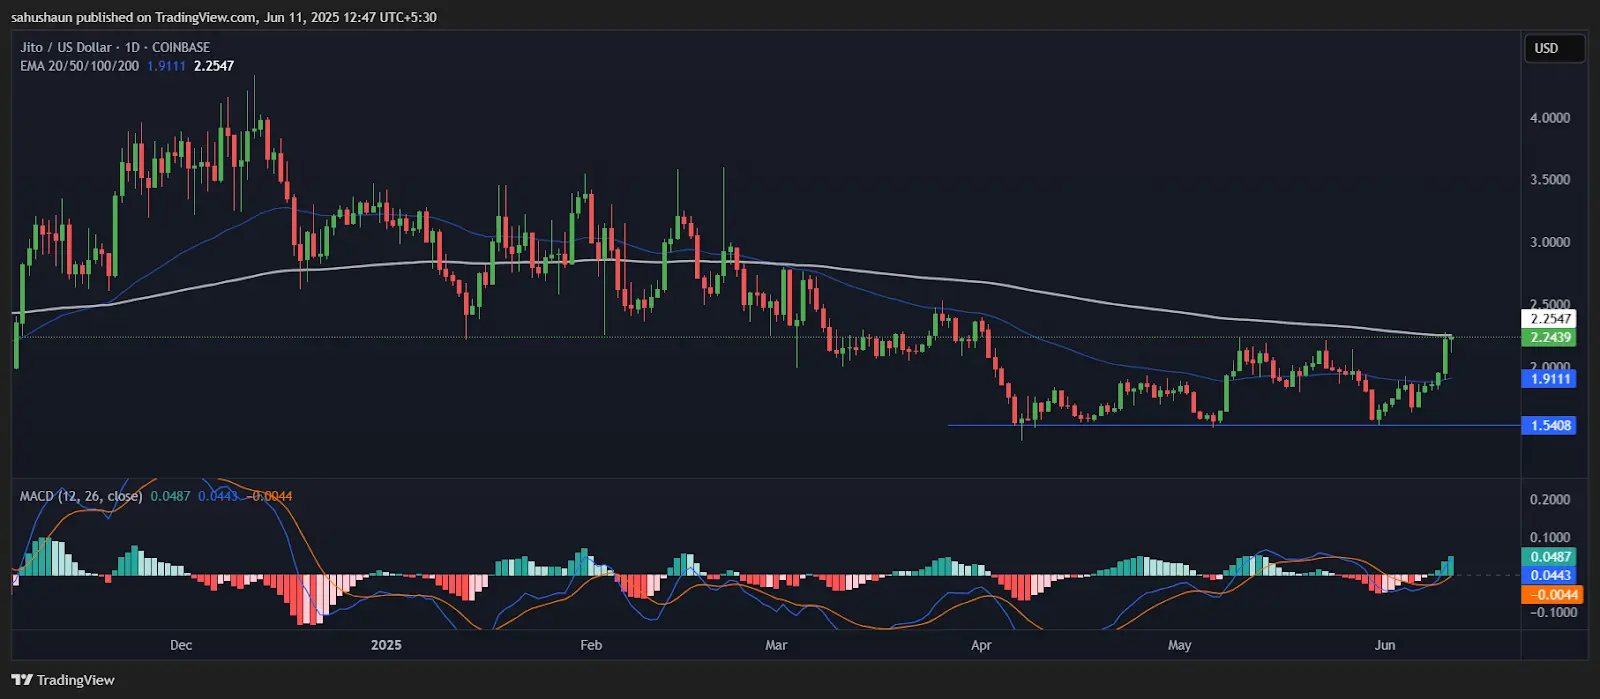
Task: Select the horizontal support line at 1.5408
Action: (1234, 425)
